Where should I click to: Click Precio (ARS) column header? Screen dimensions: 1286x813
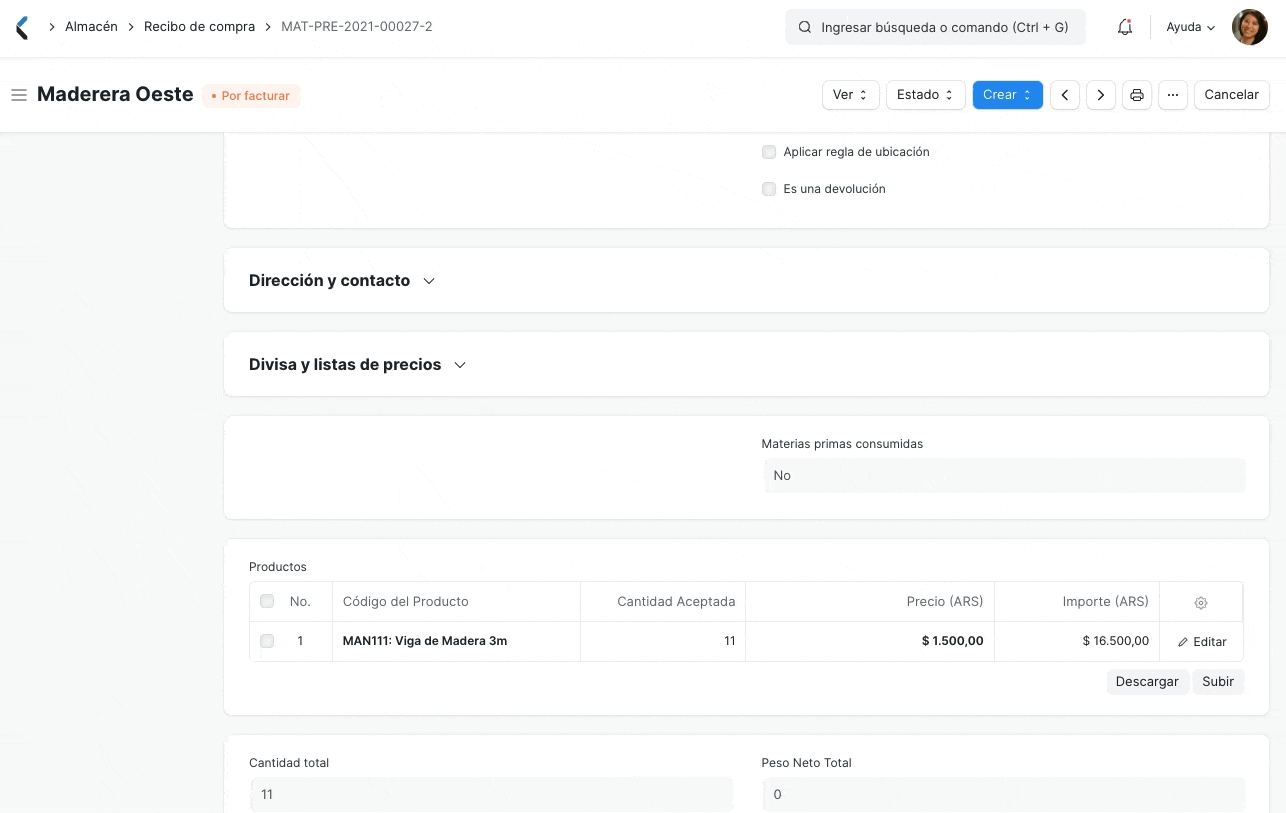(x=870, y=602)
